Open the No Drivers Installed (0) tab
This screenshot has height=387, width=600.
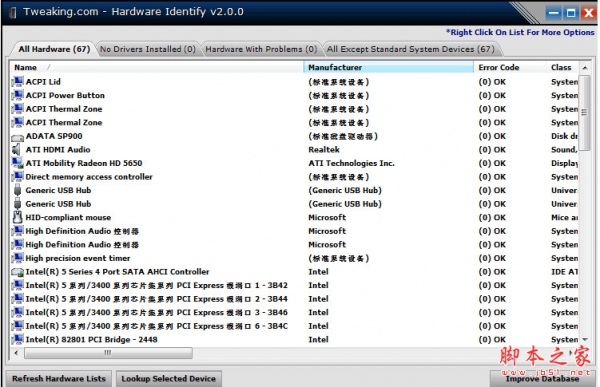(148, 49)
